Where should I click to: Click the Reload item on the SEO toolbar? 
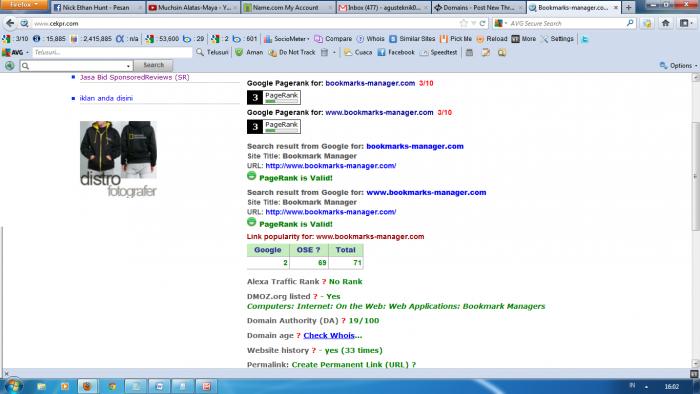click(x=492, y=39)
